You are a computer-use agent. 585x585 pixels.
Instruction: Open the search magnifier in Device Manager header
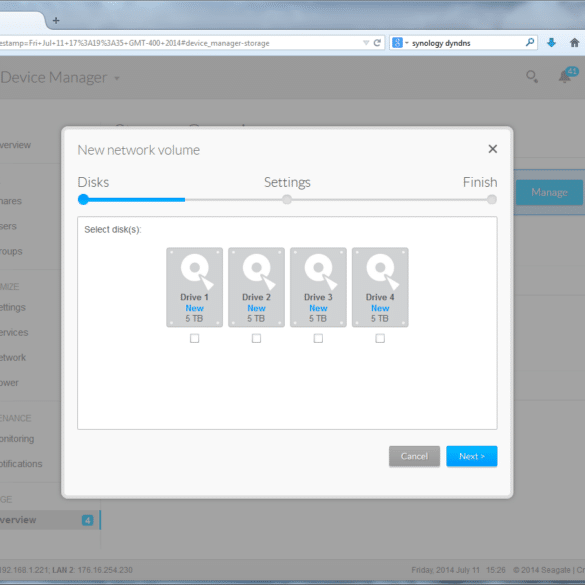point(532,77)
